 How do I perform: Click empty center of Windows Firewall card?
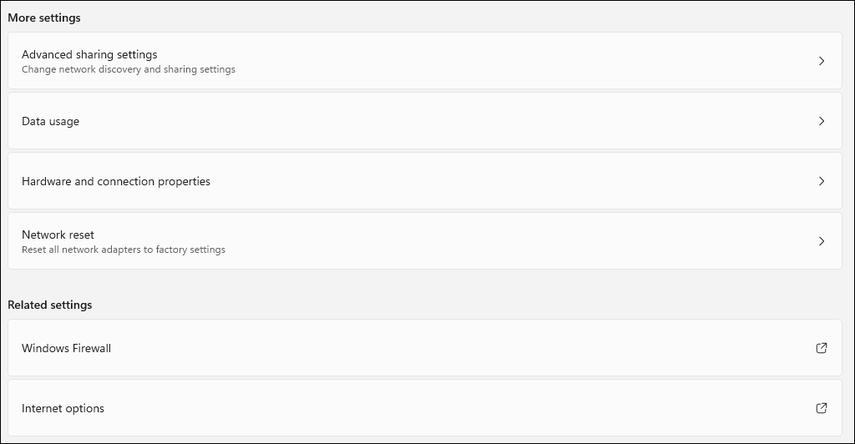coord(430,348)
